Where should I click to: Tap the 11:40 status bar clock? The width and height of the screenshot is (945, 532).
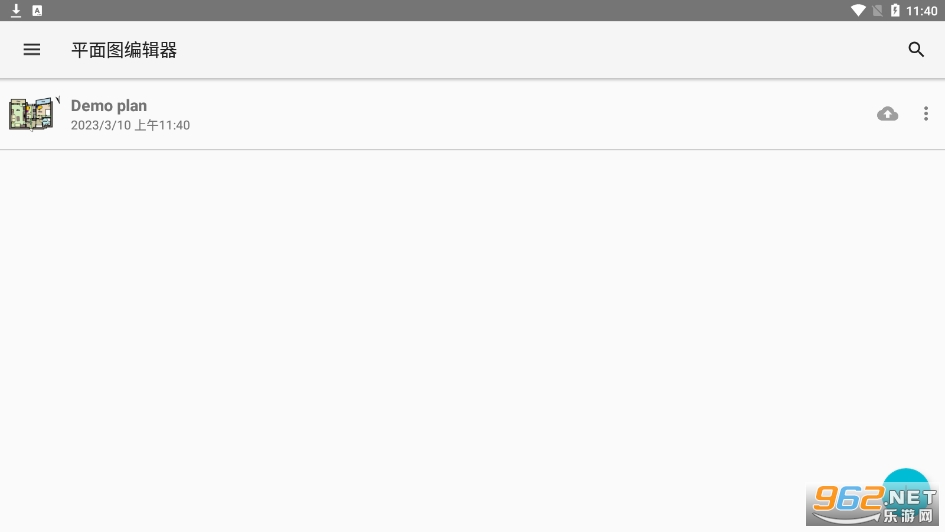tap(921, 11)
